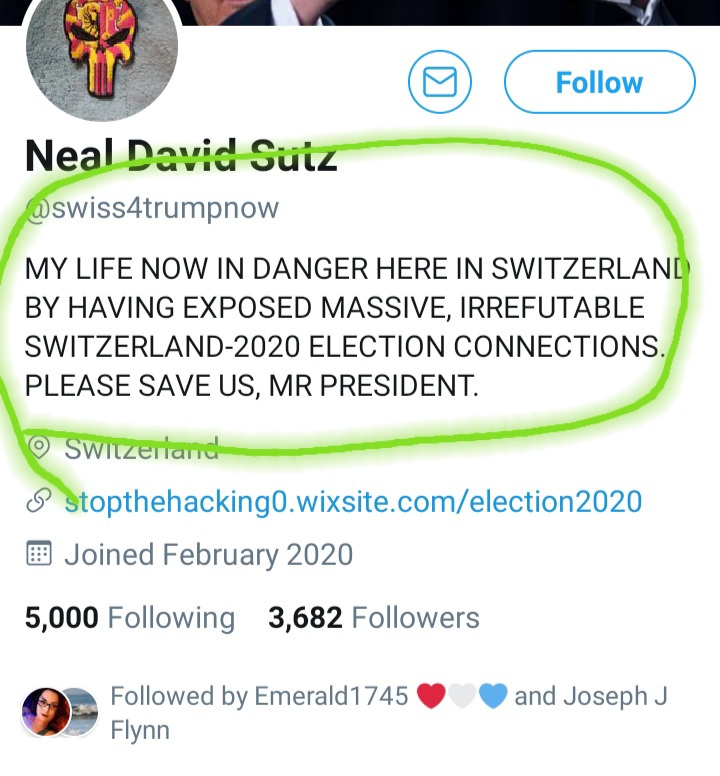View the 5,000 Following list
Image resolution: width=720 pixels, height=776 pixels.
pos(130,618)
